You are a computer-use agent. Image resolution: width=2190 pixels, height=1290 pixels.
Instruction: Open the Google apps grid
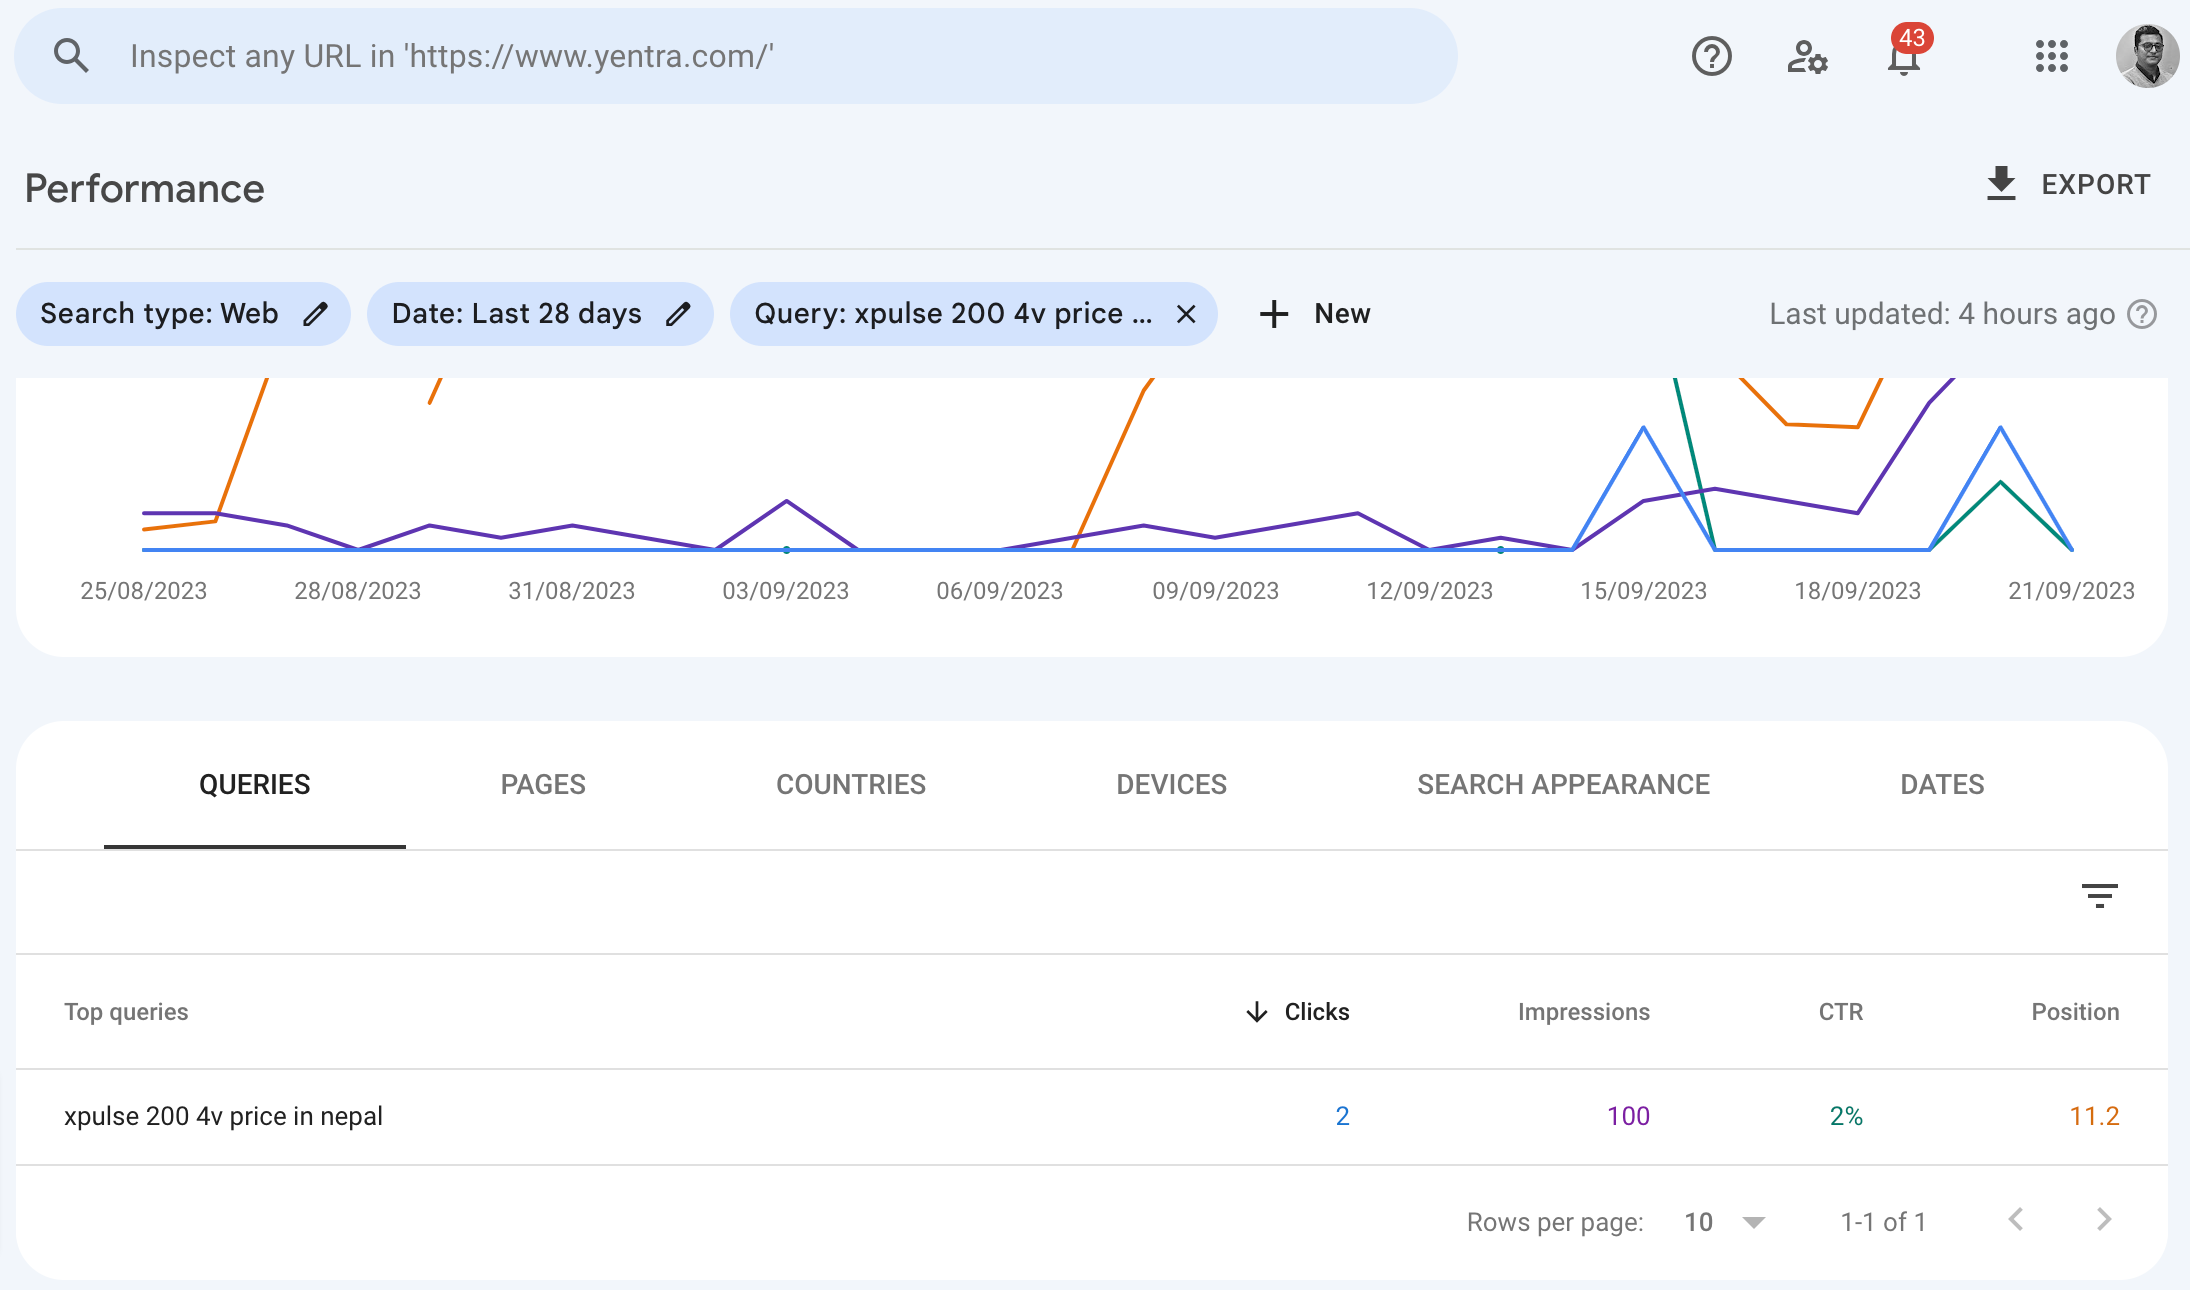(x=2051, y=56)
